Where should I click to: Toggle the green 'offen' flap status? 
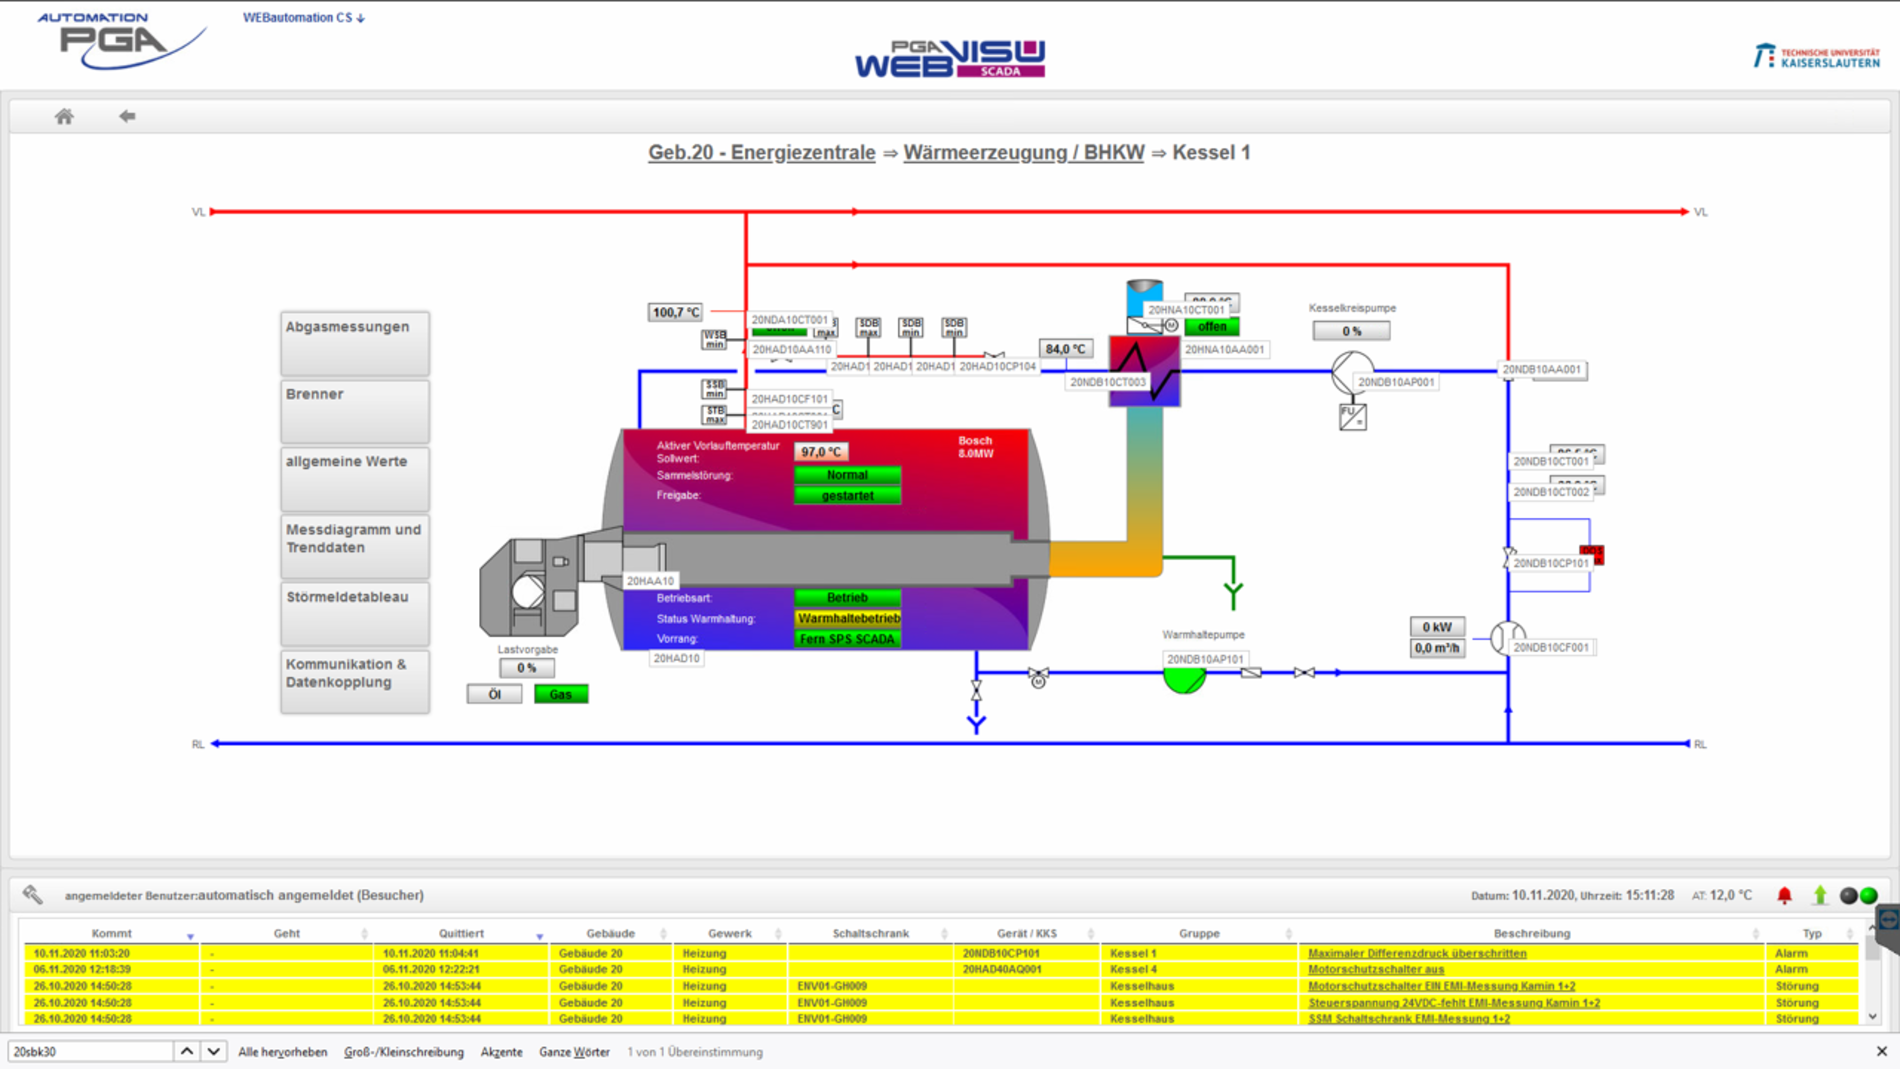[x=1211, y=327]
